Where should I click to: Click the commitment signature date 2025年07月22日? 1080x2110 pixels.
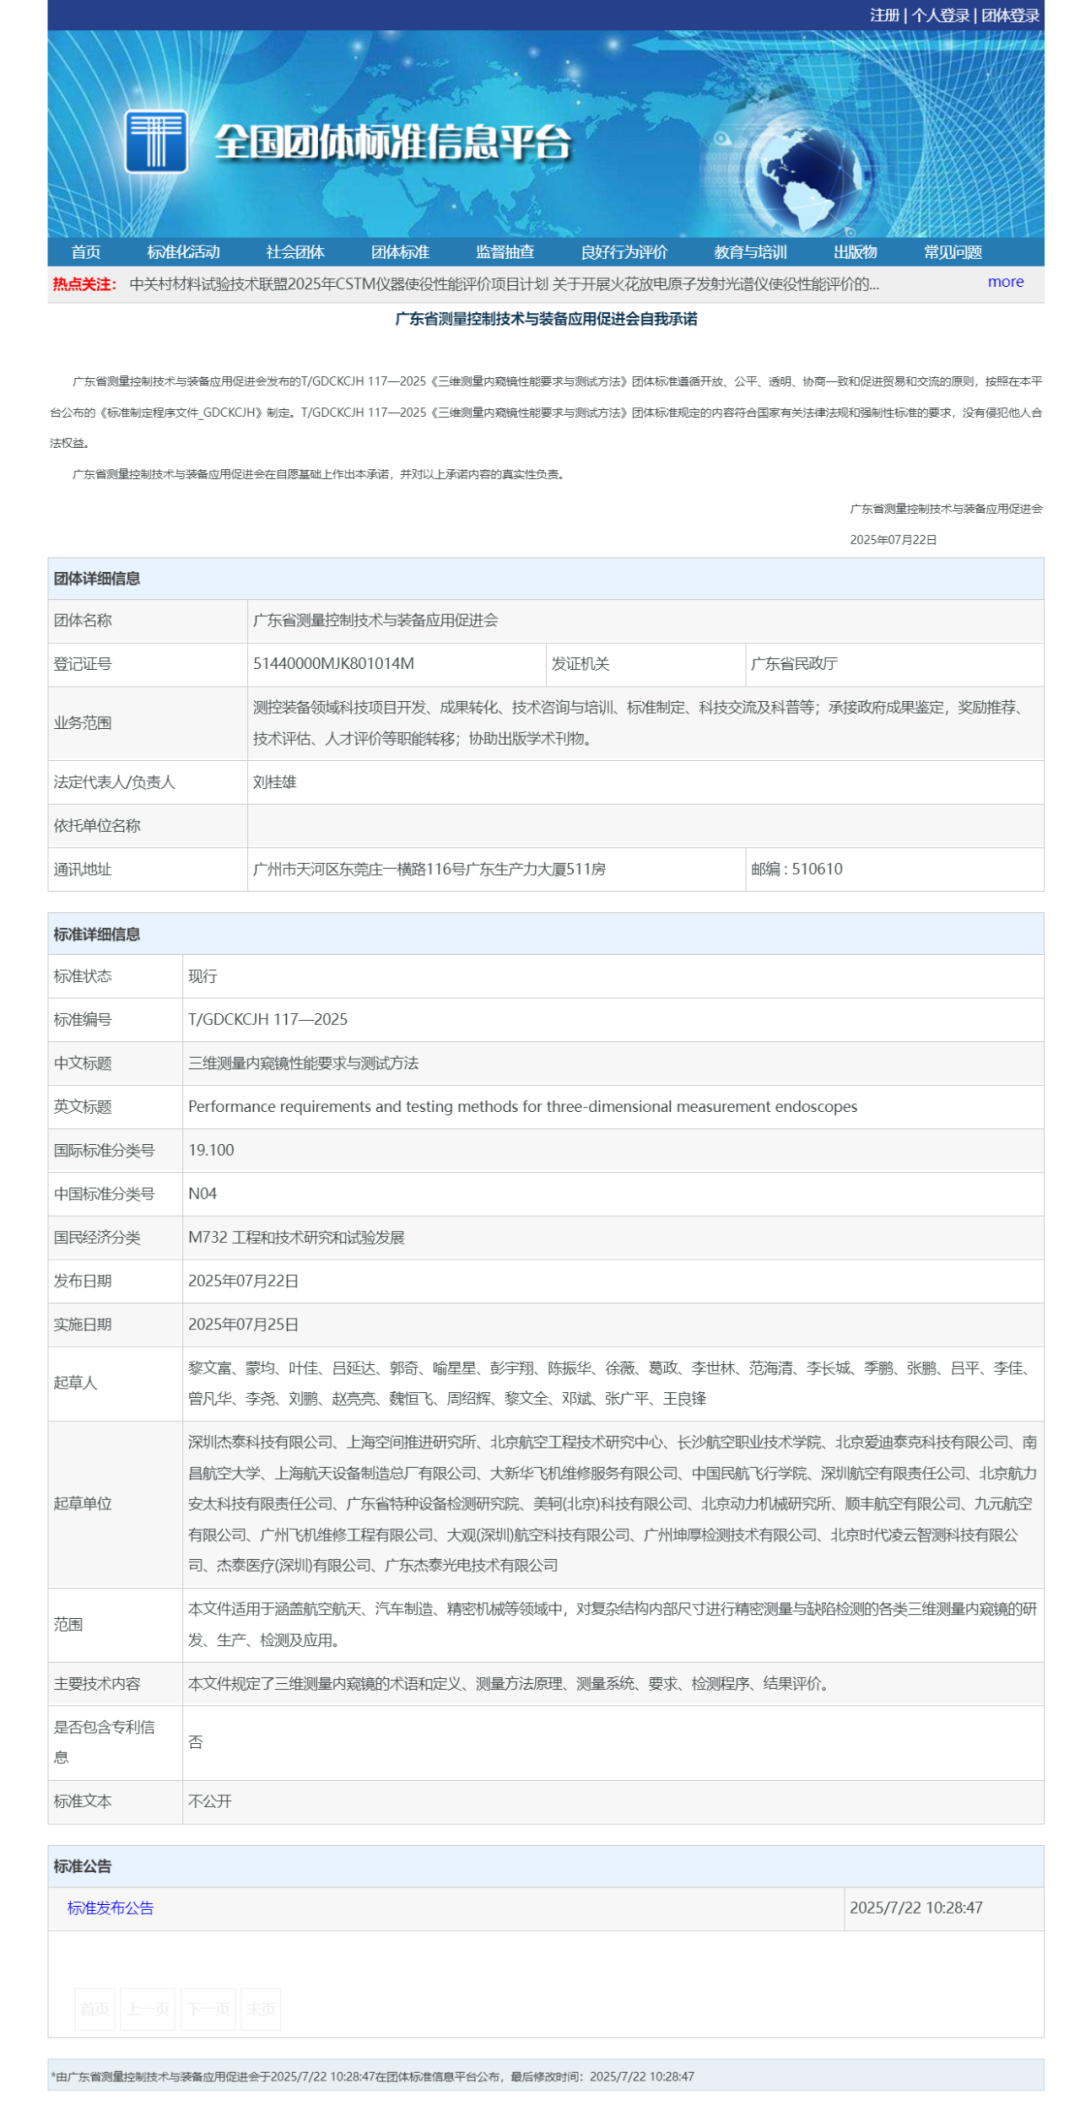point(893,539)
